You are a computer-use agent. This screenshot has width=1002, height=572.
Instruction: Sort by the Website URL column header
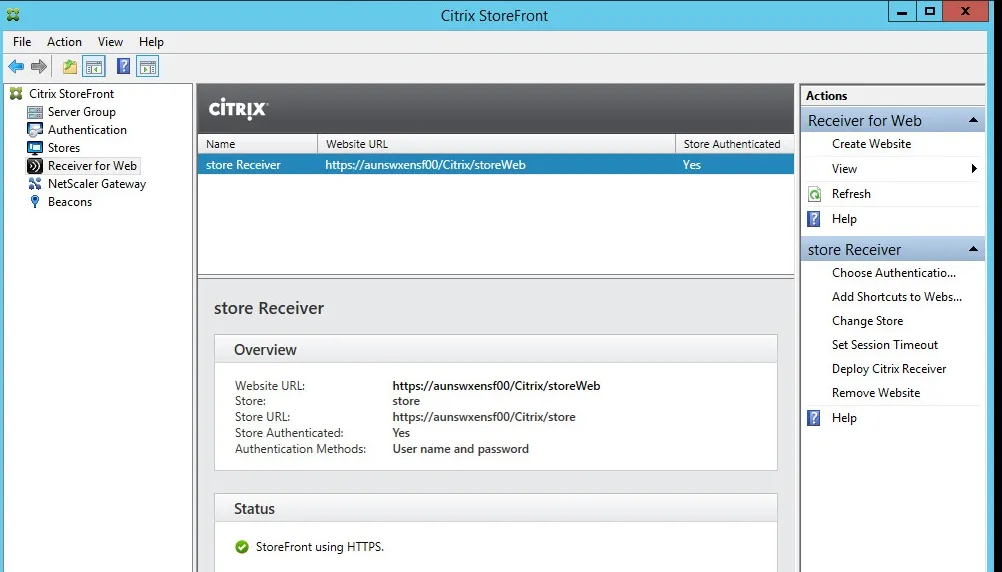pyautogui.click(x=497, y=144)
